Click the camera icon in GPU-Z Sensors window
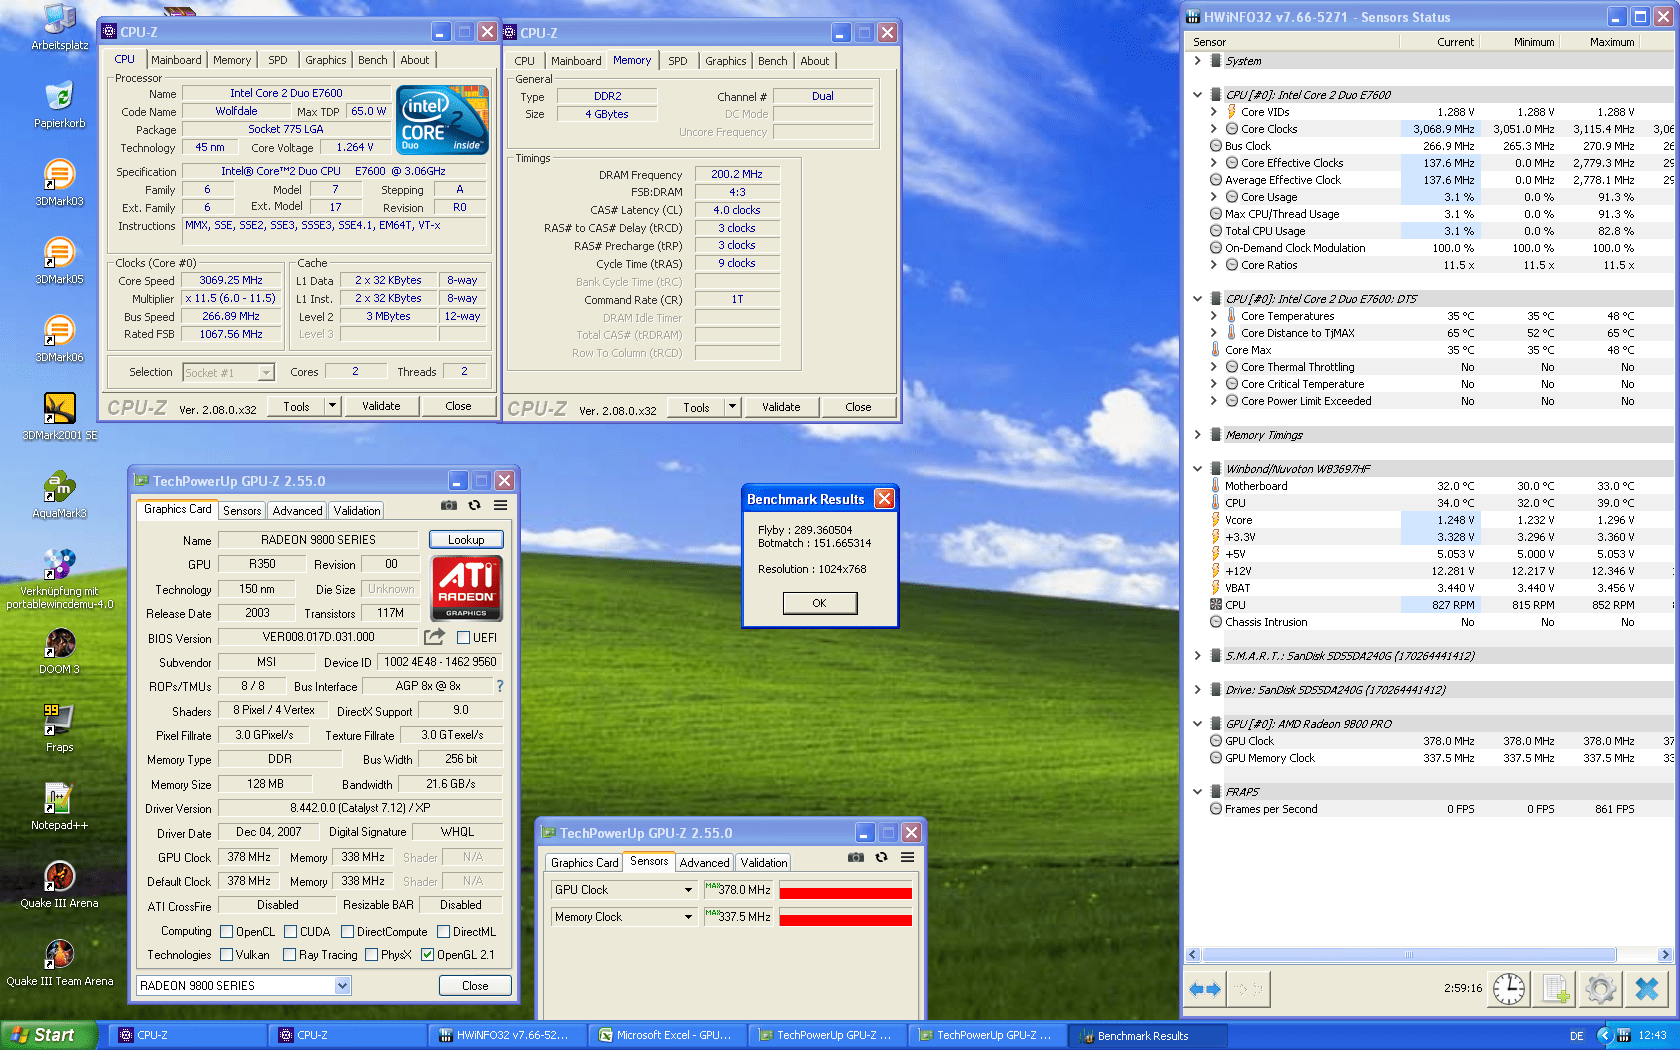Image resolution: width=1680 pixels, height=1050 pixels. tap(856, 858)
